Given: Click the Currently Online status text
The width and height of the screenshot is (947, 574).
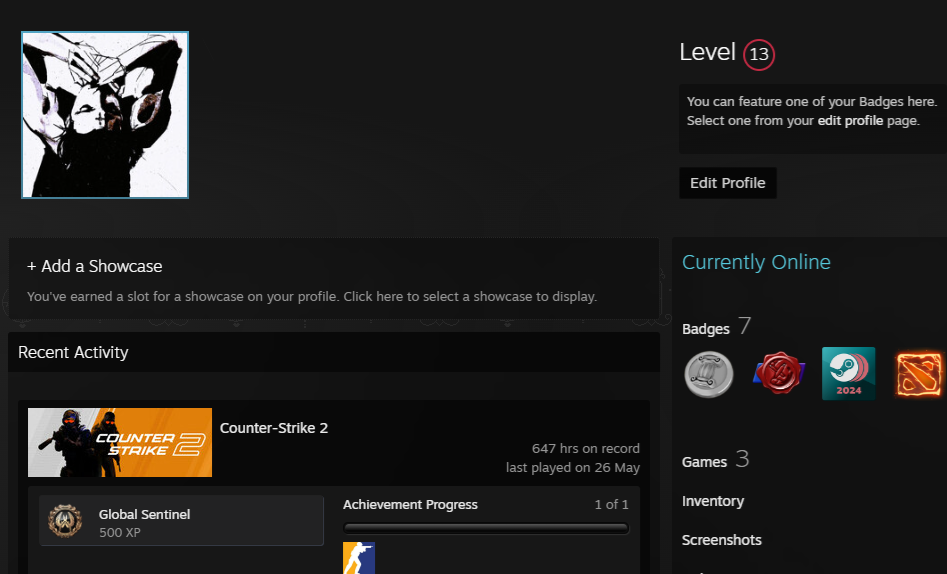Looking at the screenshot, I should tap(756, 262).
